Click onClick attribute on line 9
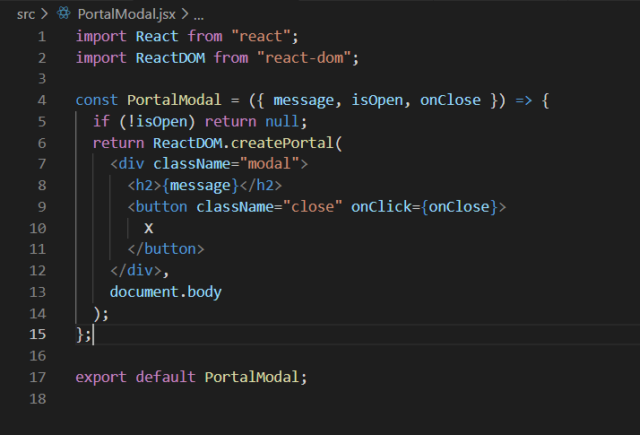This screenshot has height=435, width=640. (x=381, y=206)
